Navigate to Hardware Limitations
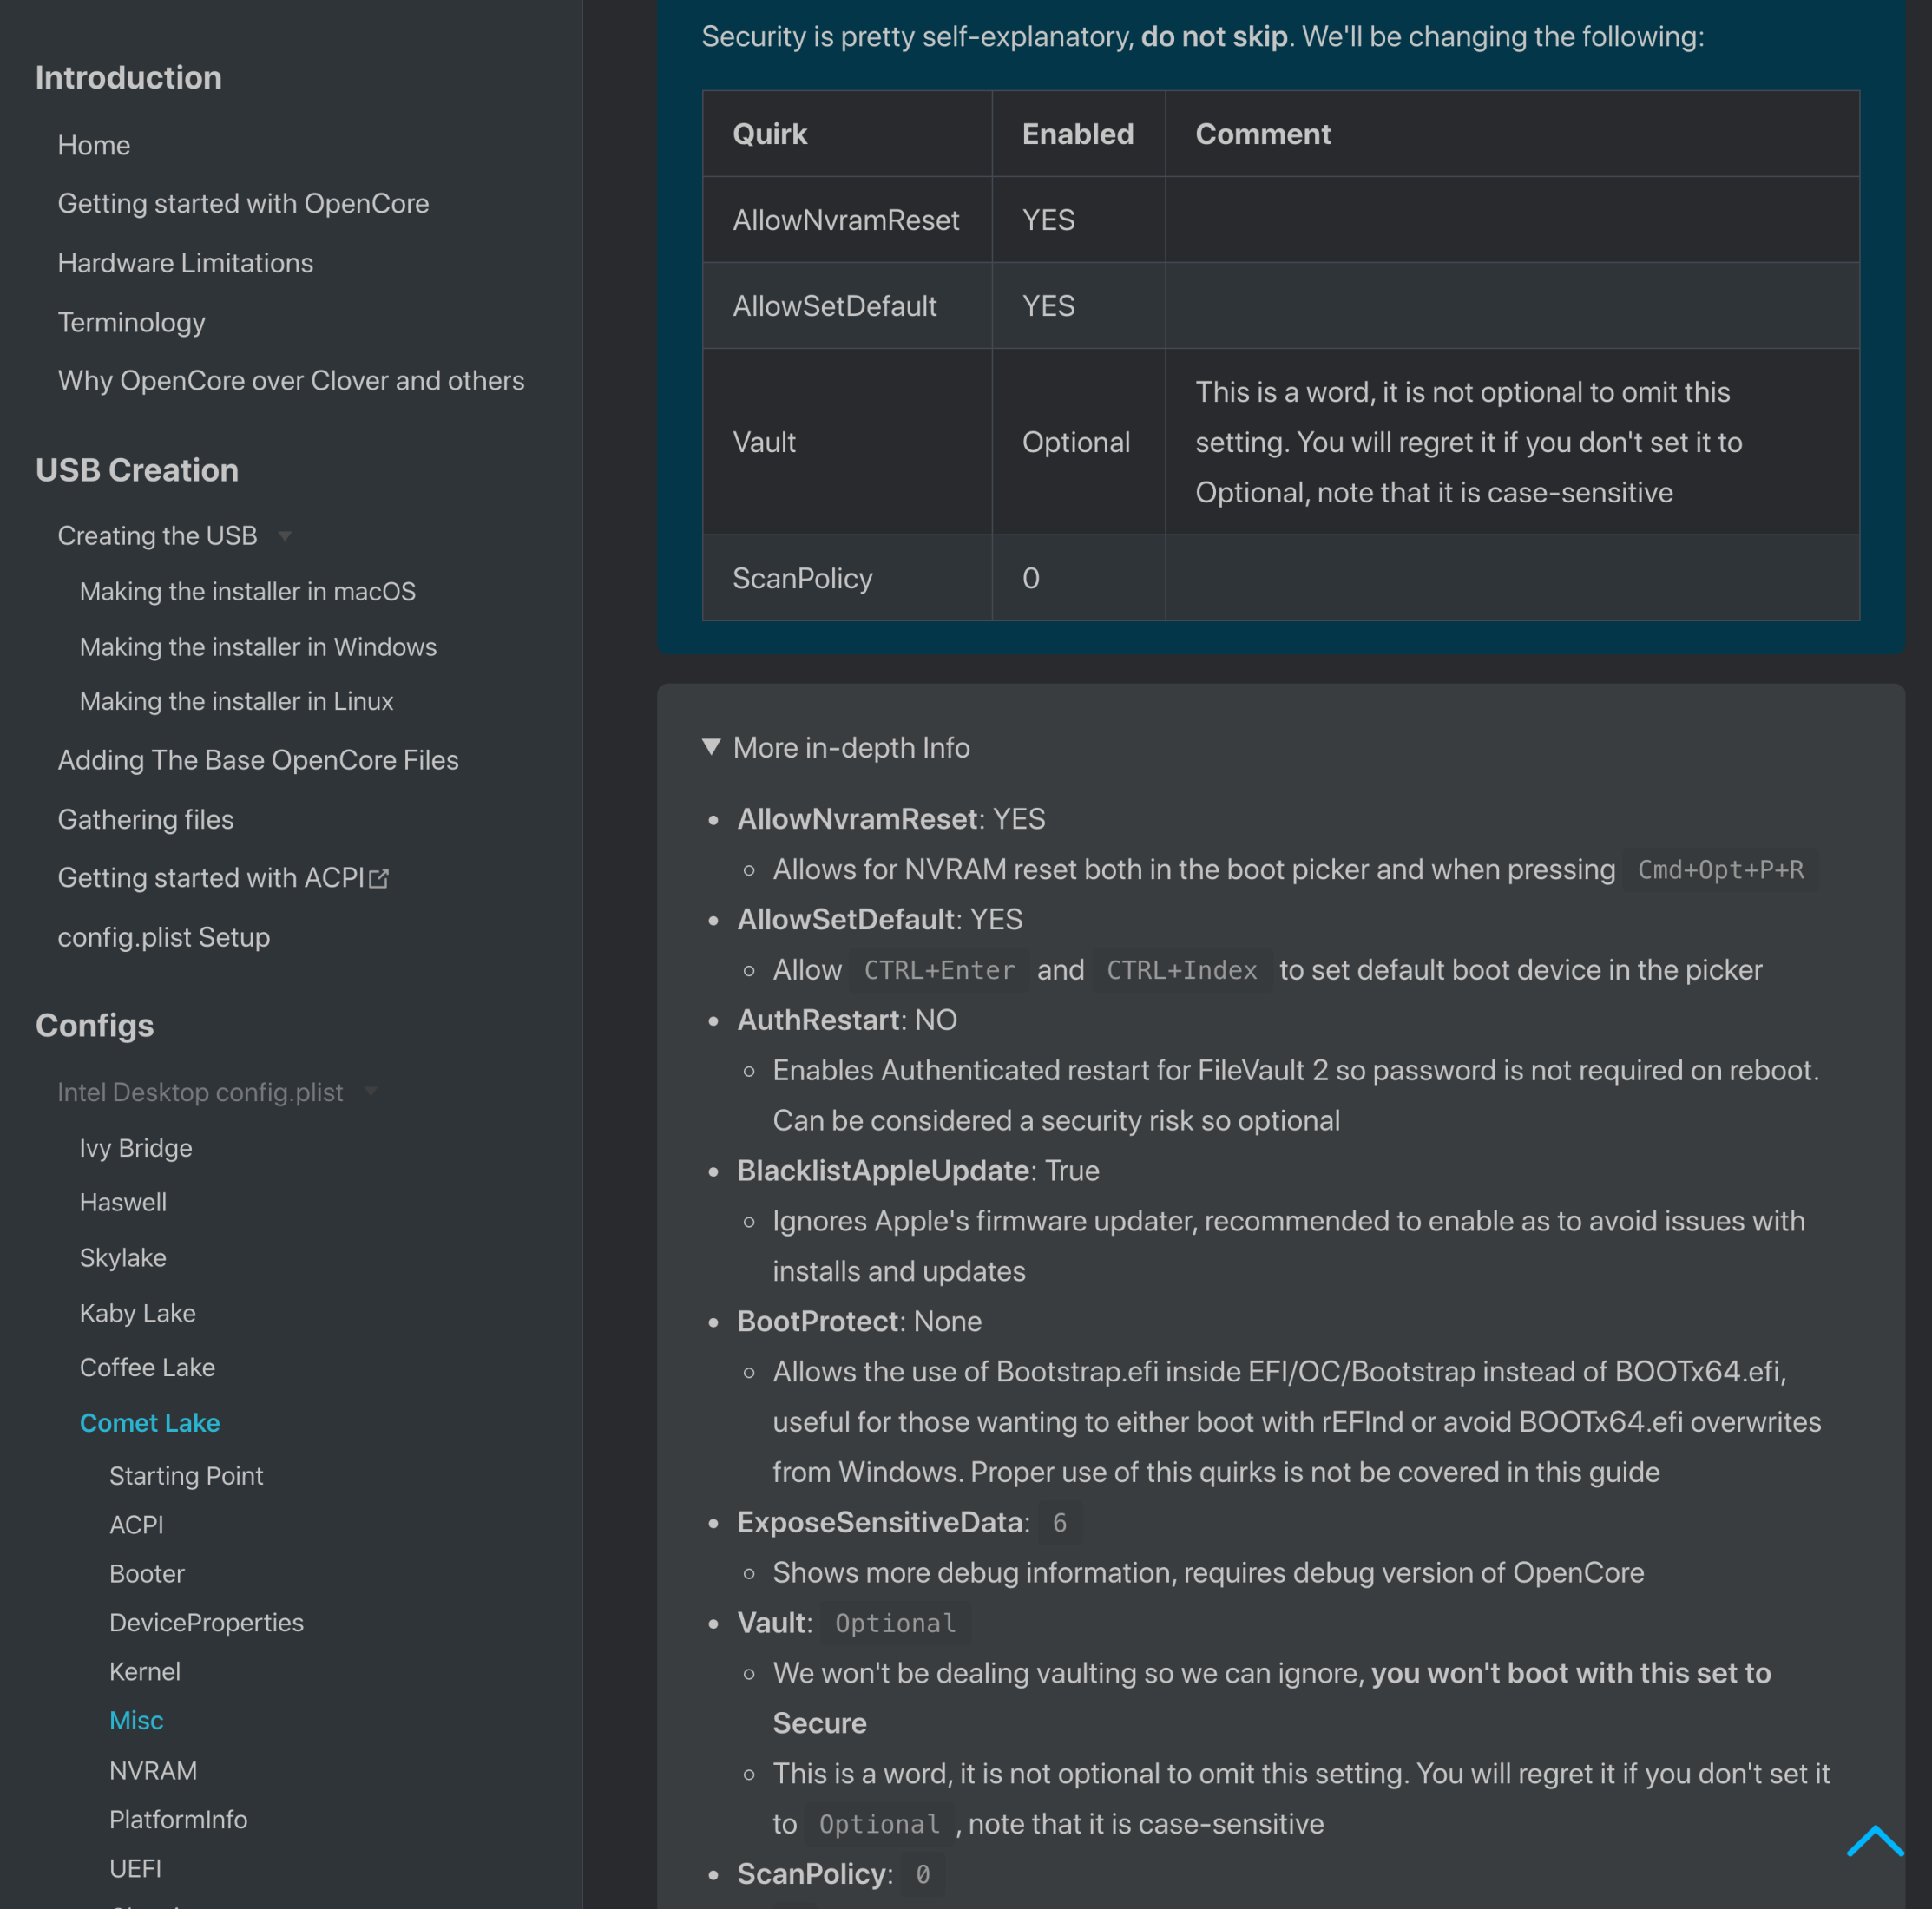 coord(185,262)
